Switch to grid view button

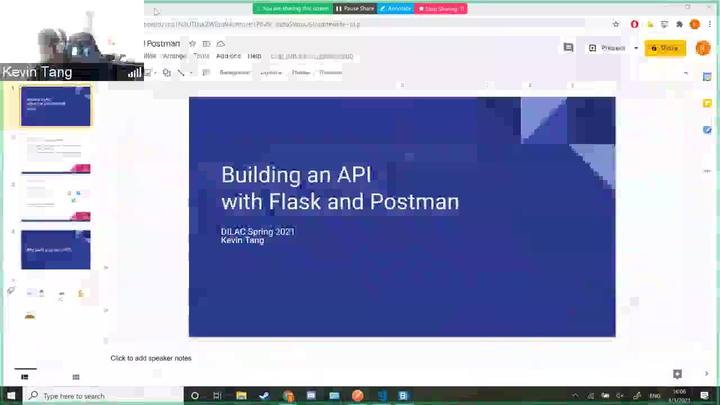[76, 377]
